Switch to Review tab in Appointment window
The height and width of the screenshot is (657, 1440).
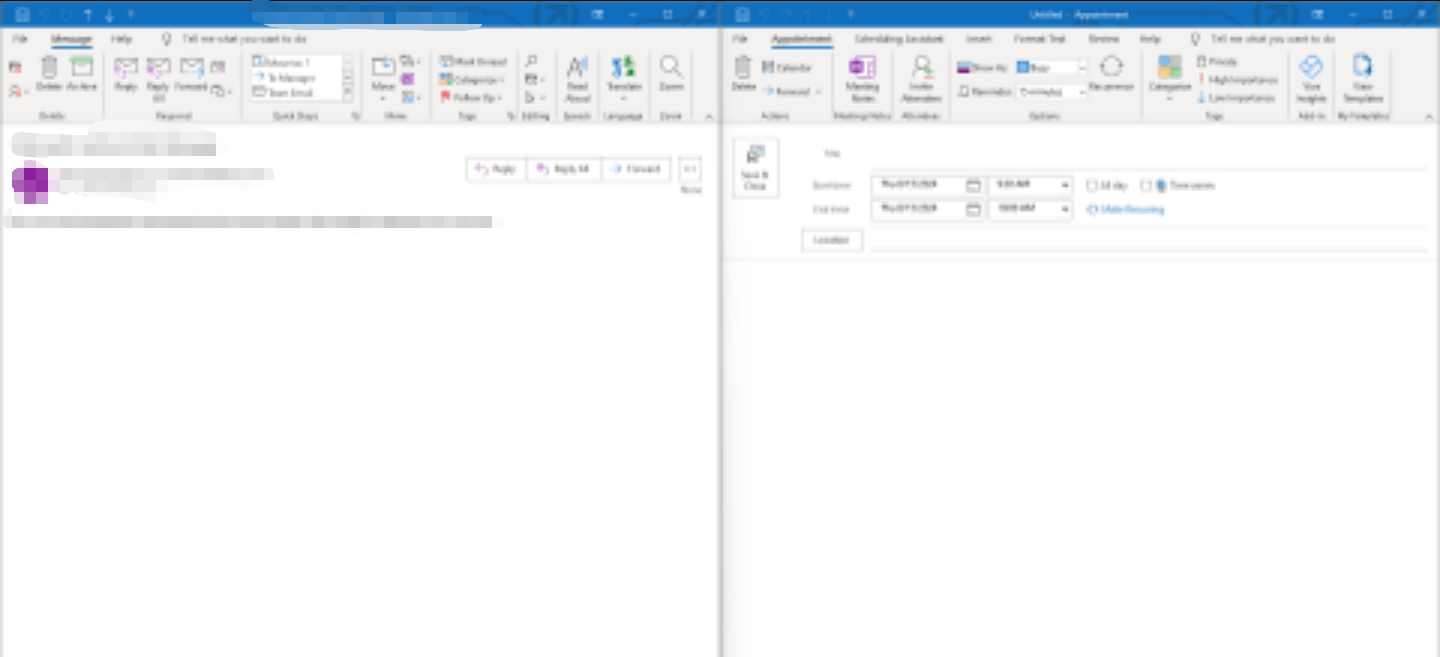(1104, 39)
